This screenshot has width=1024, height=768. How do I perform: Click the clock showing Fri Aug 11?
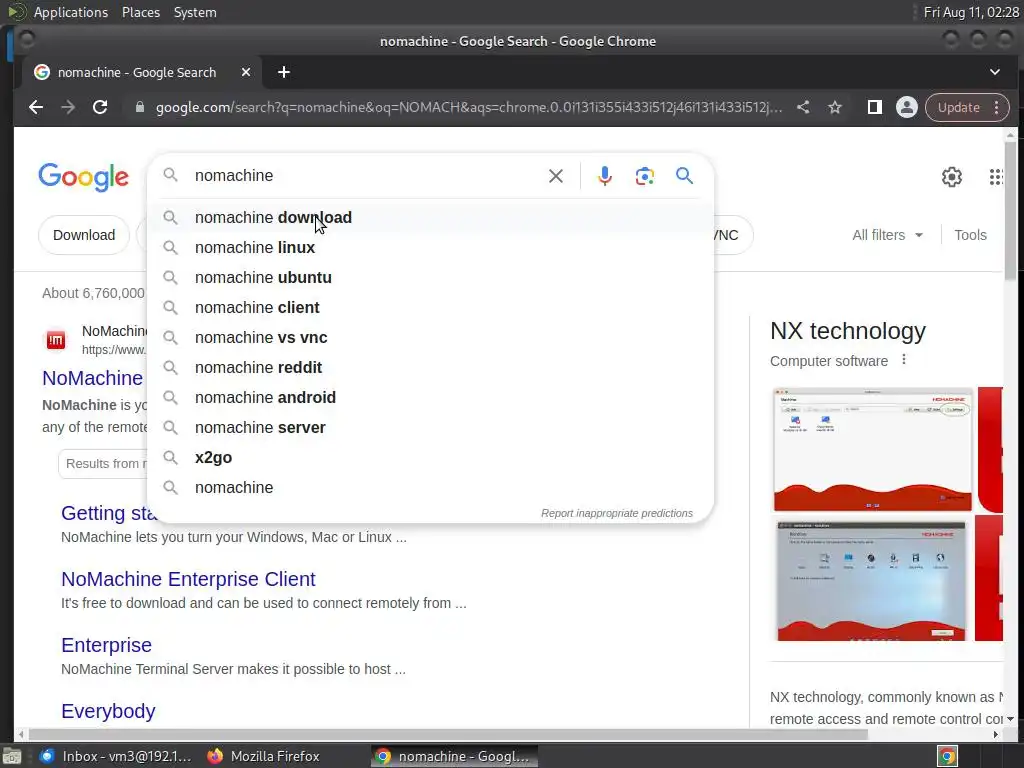click(970, 12)
